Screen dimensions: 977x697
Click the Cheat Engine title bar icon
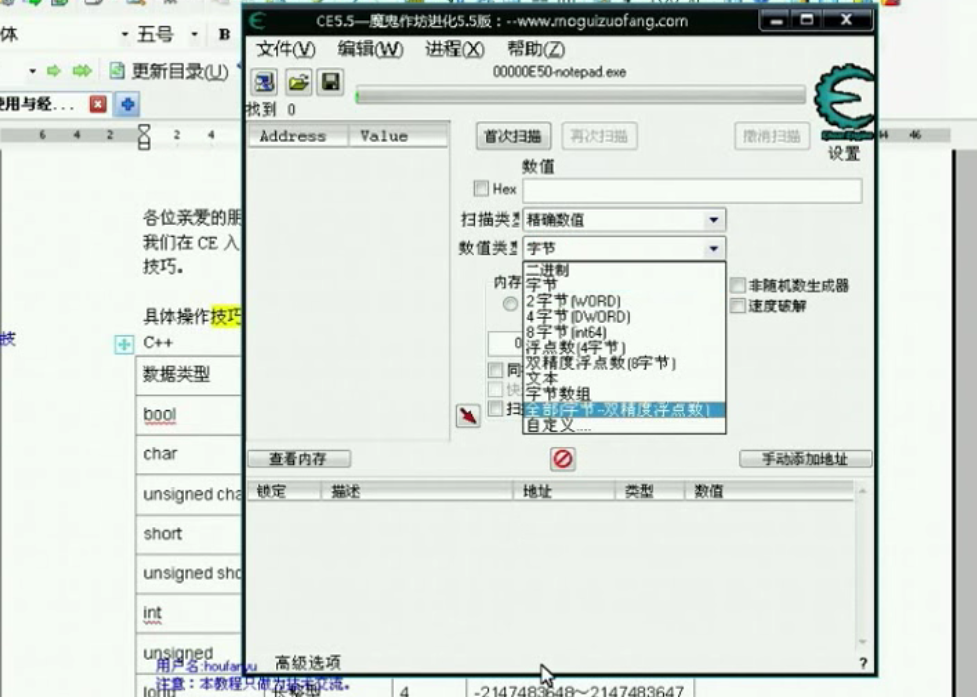point(257,21)
